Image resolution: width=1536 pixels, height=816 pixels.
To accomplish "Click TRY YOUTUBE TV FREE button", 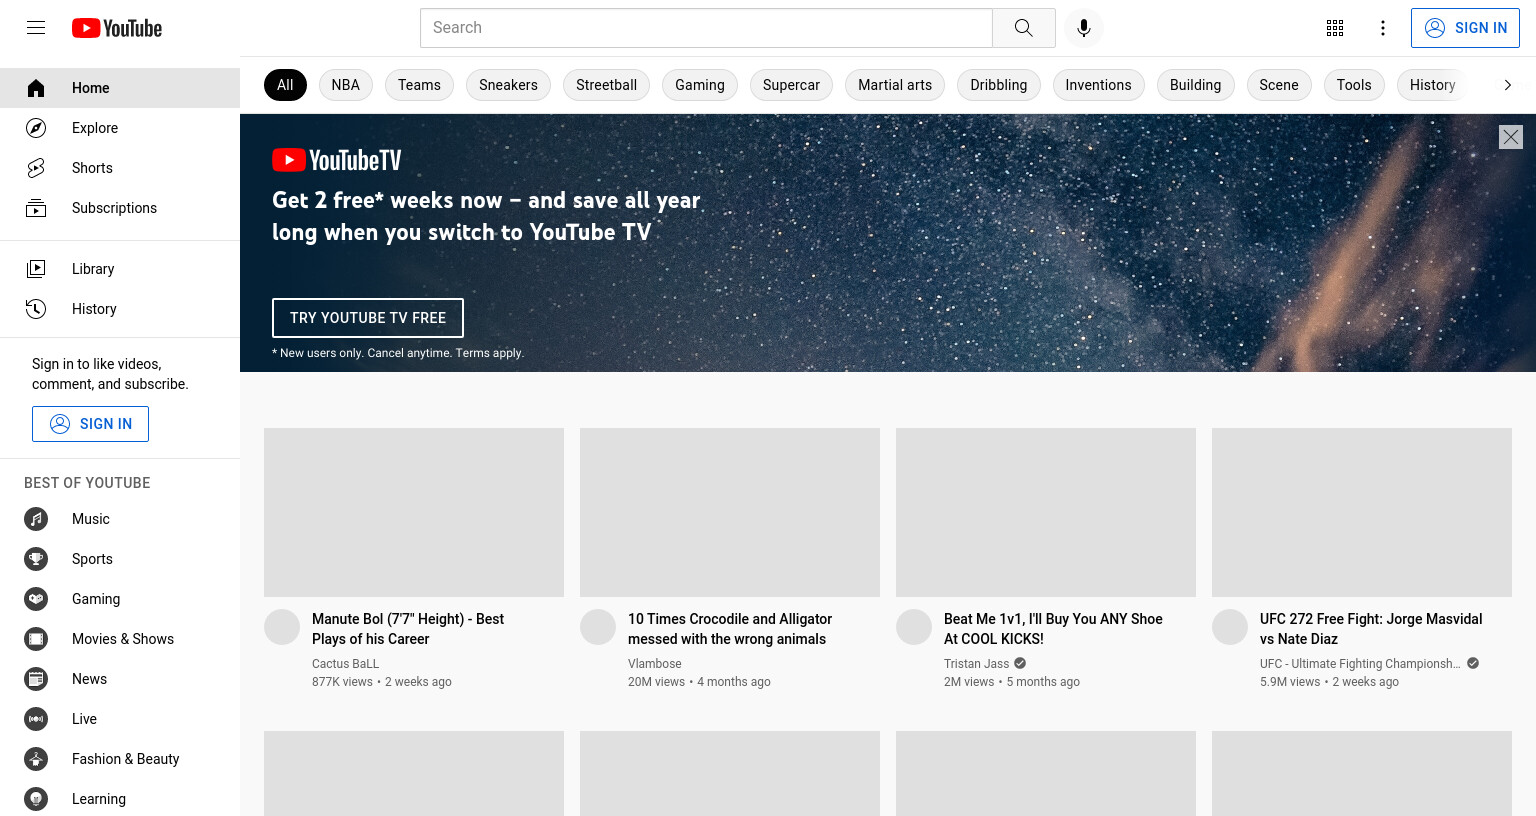I will tap(368, 318).
